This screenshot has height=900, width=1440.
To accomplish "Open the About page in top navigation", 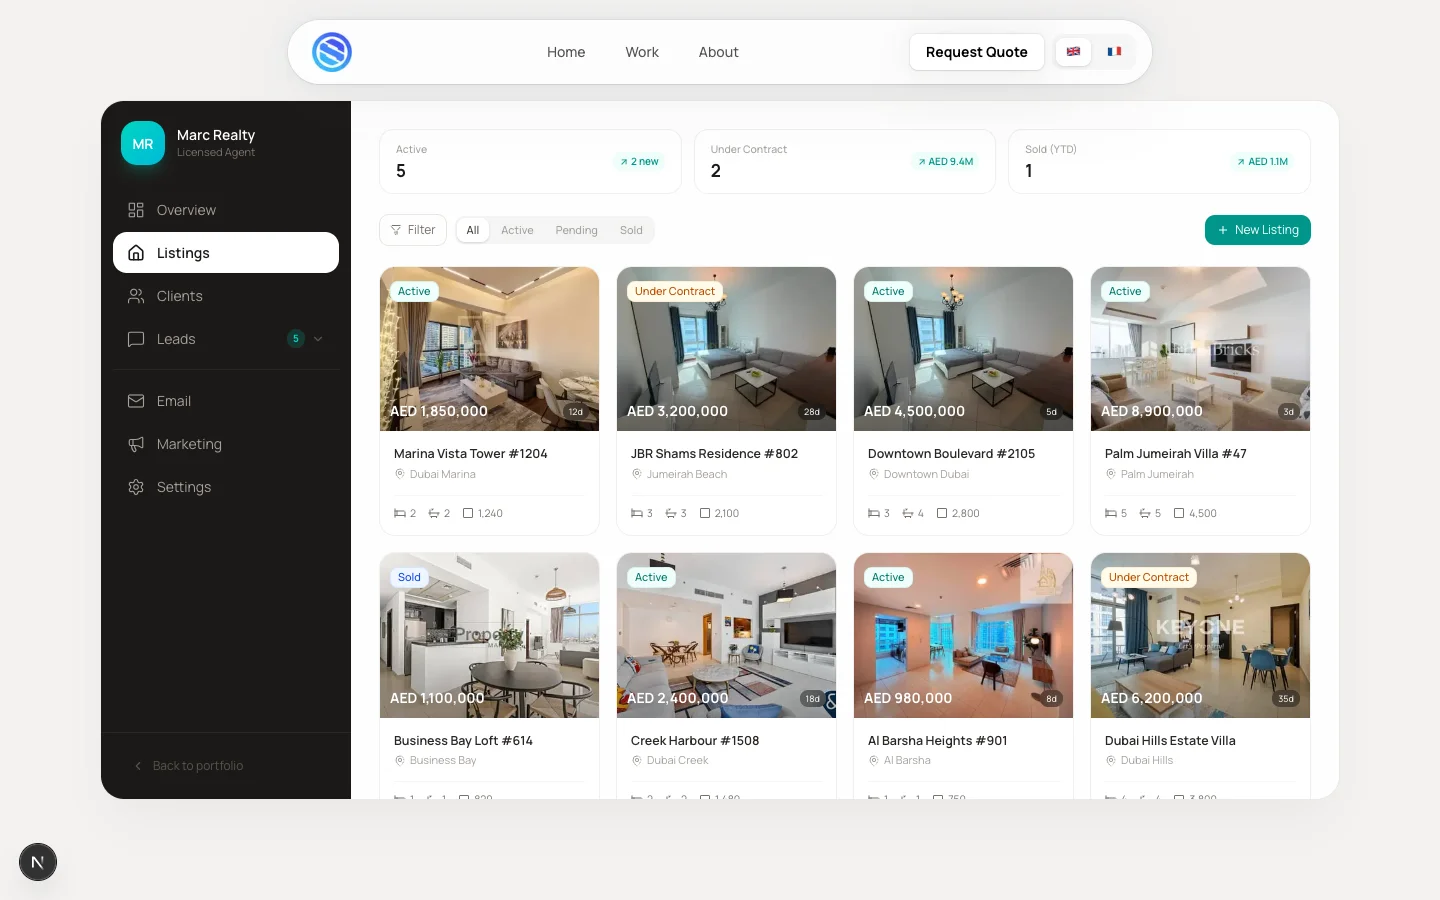I will coord(718,52).
